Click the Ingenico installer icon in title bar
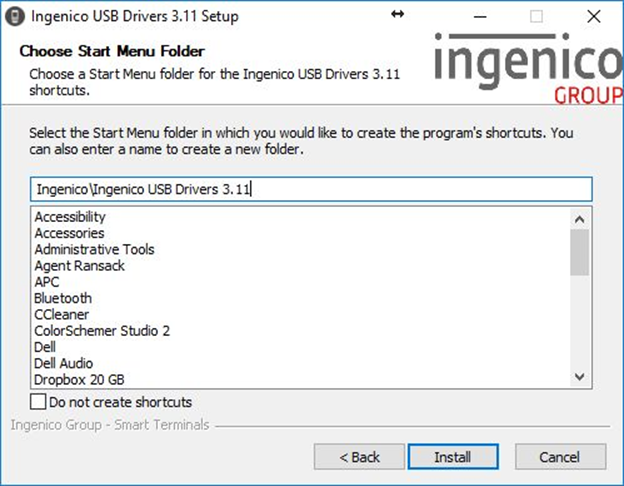The width and height of the screenshot is (624, 486). tap(15, 17)
